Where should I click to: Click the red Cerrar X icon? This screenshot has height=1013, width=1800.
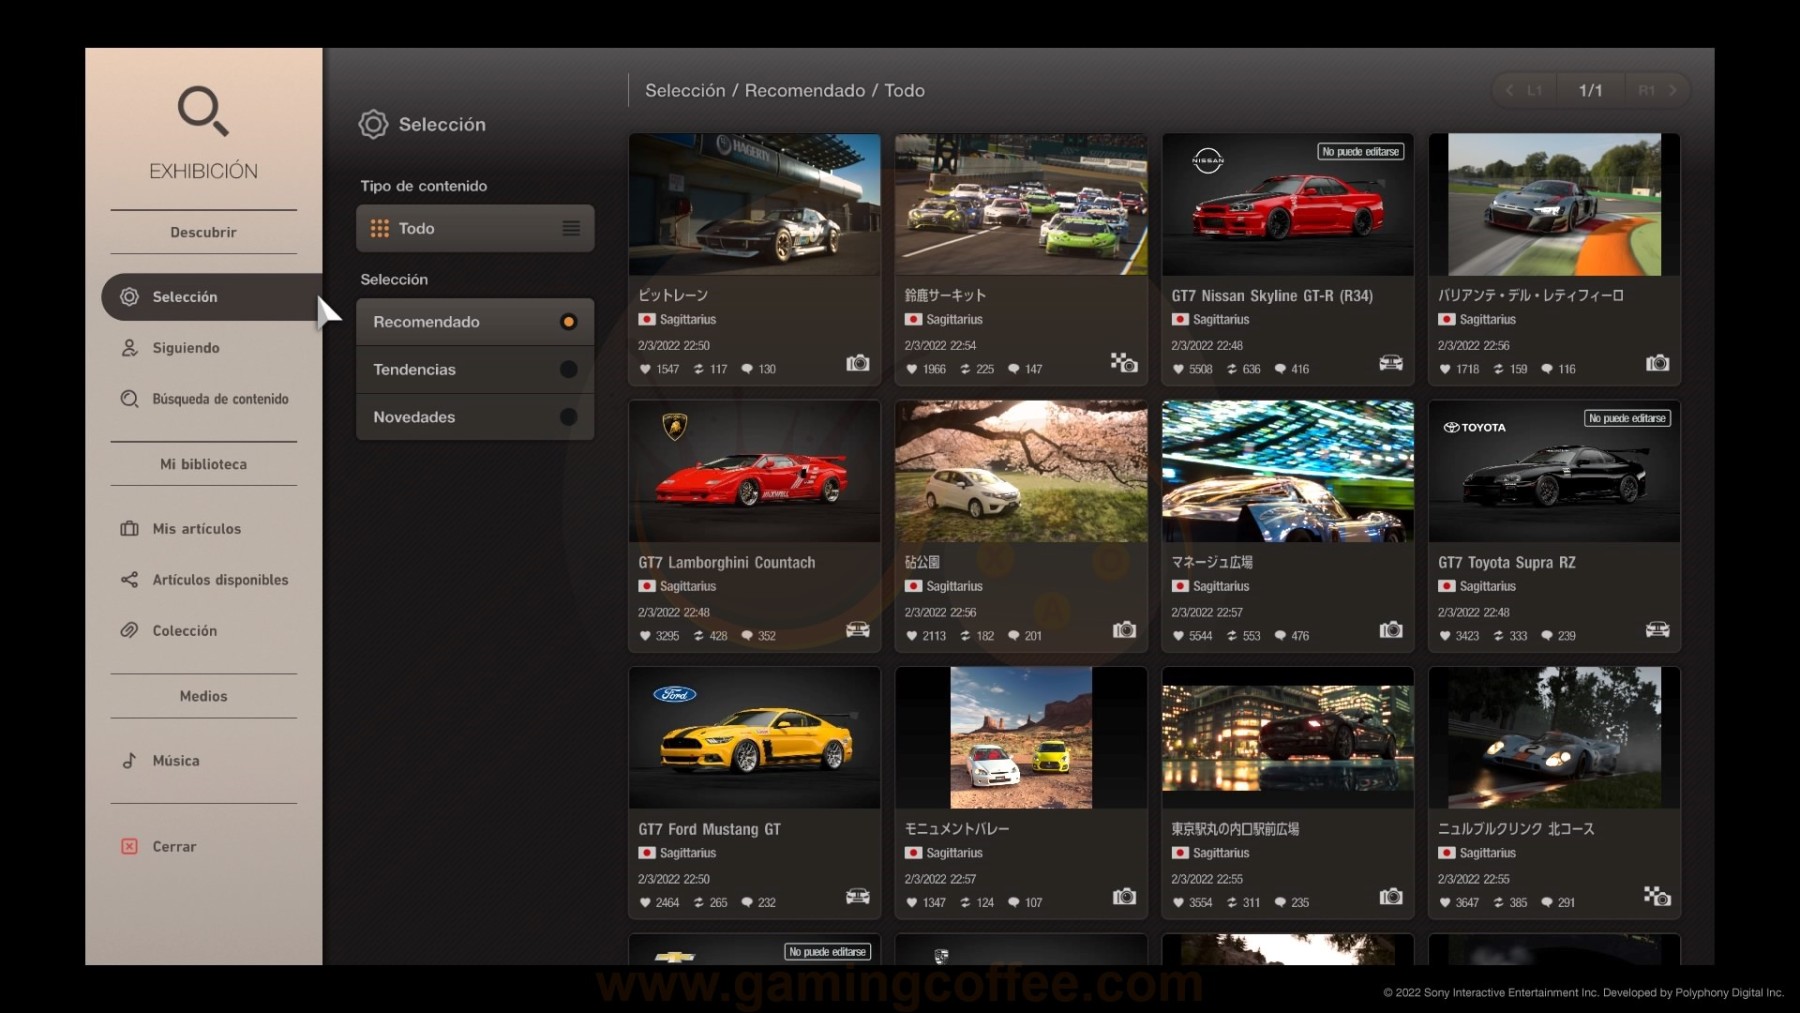(x=129, y=847)
